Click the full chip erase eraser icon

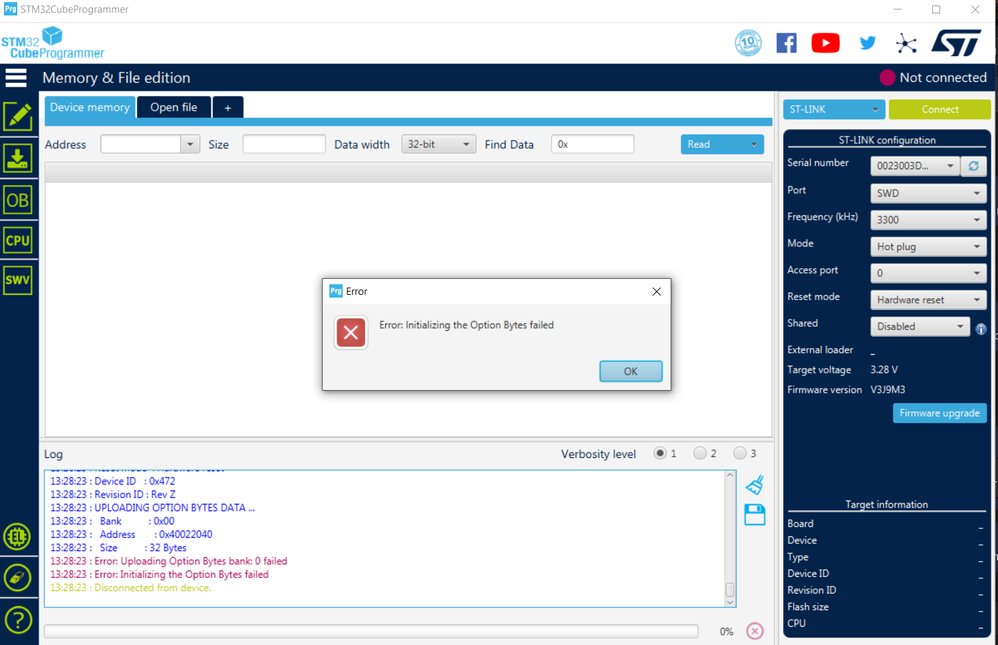pyautogui.click(x=17, y=578)
